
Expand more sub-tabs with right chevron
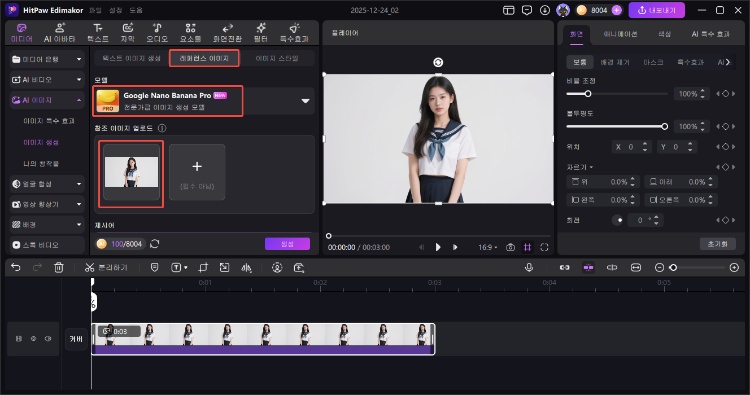coord(728,62)
